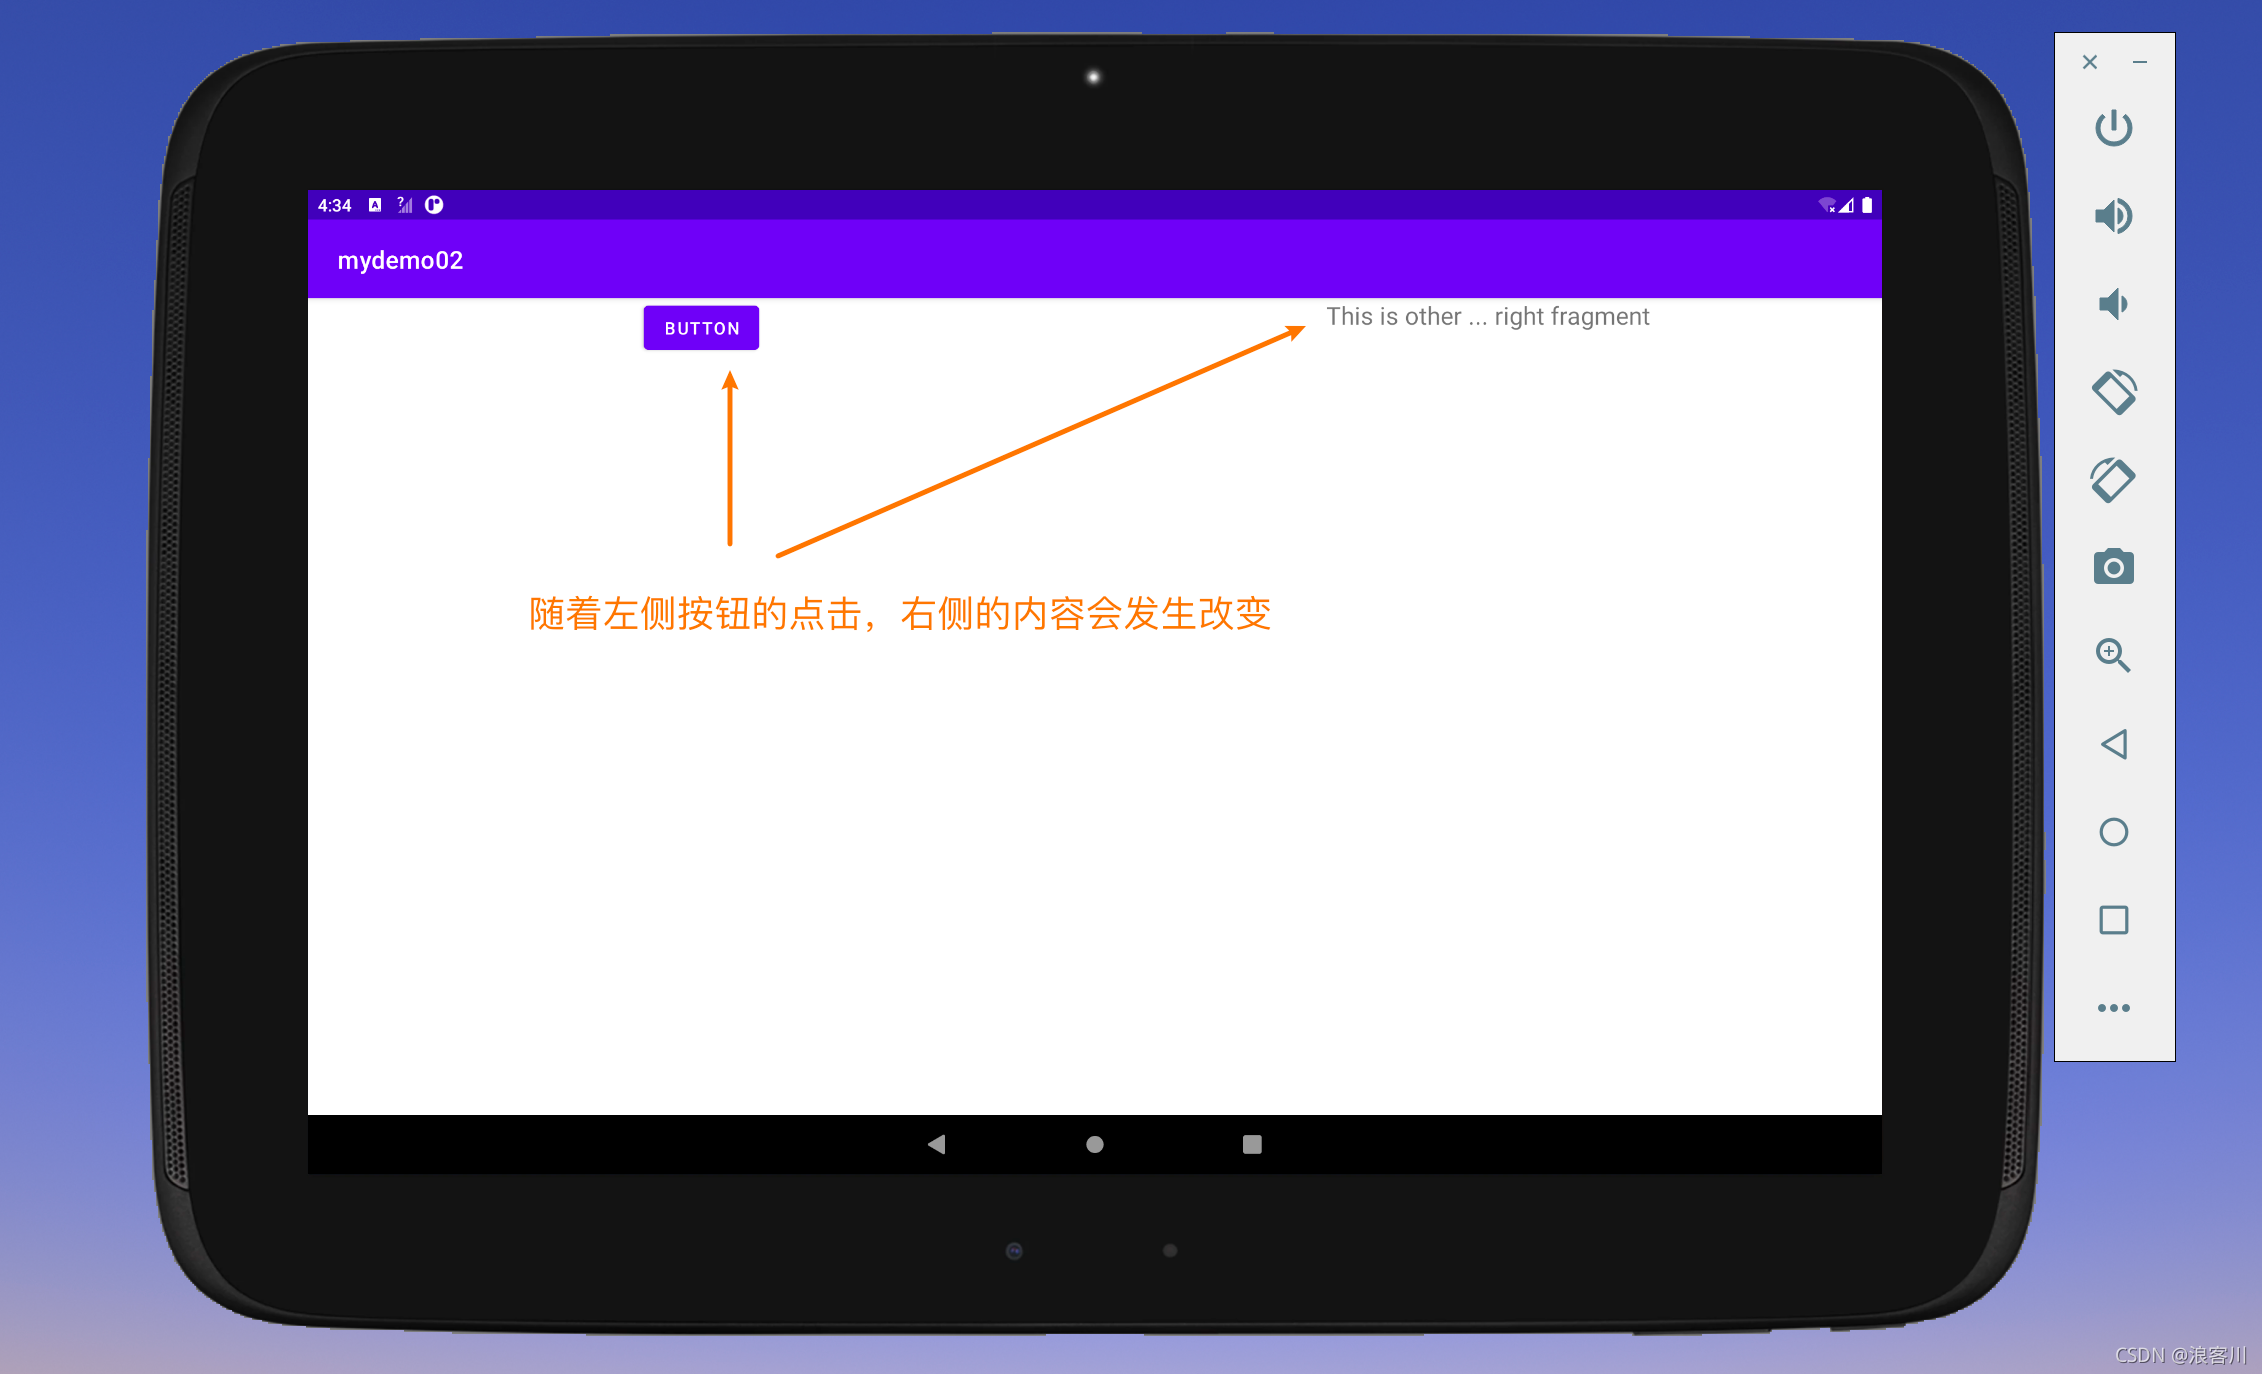Click the battery icon in the status bar

1868,205
